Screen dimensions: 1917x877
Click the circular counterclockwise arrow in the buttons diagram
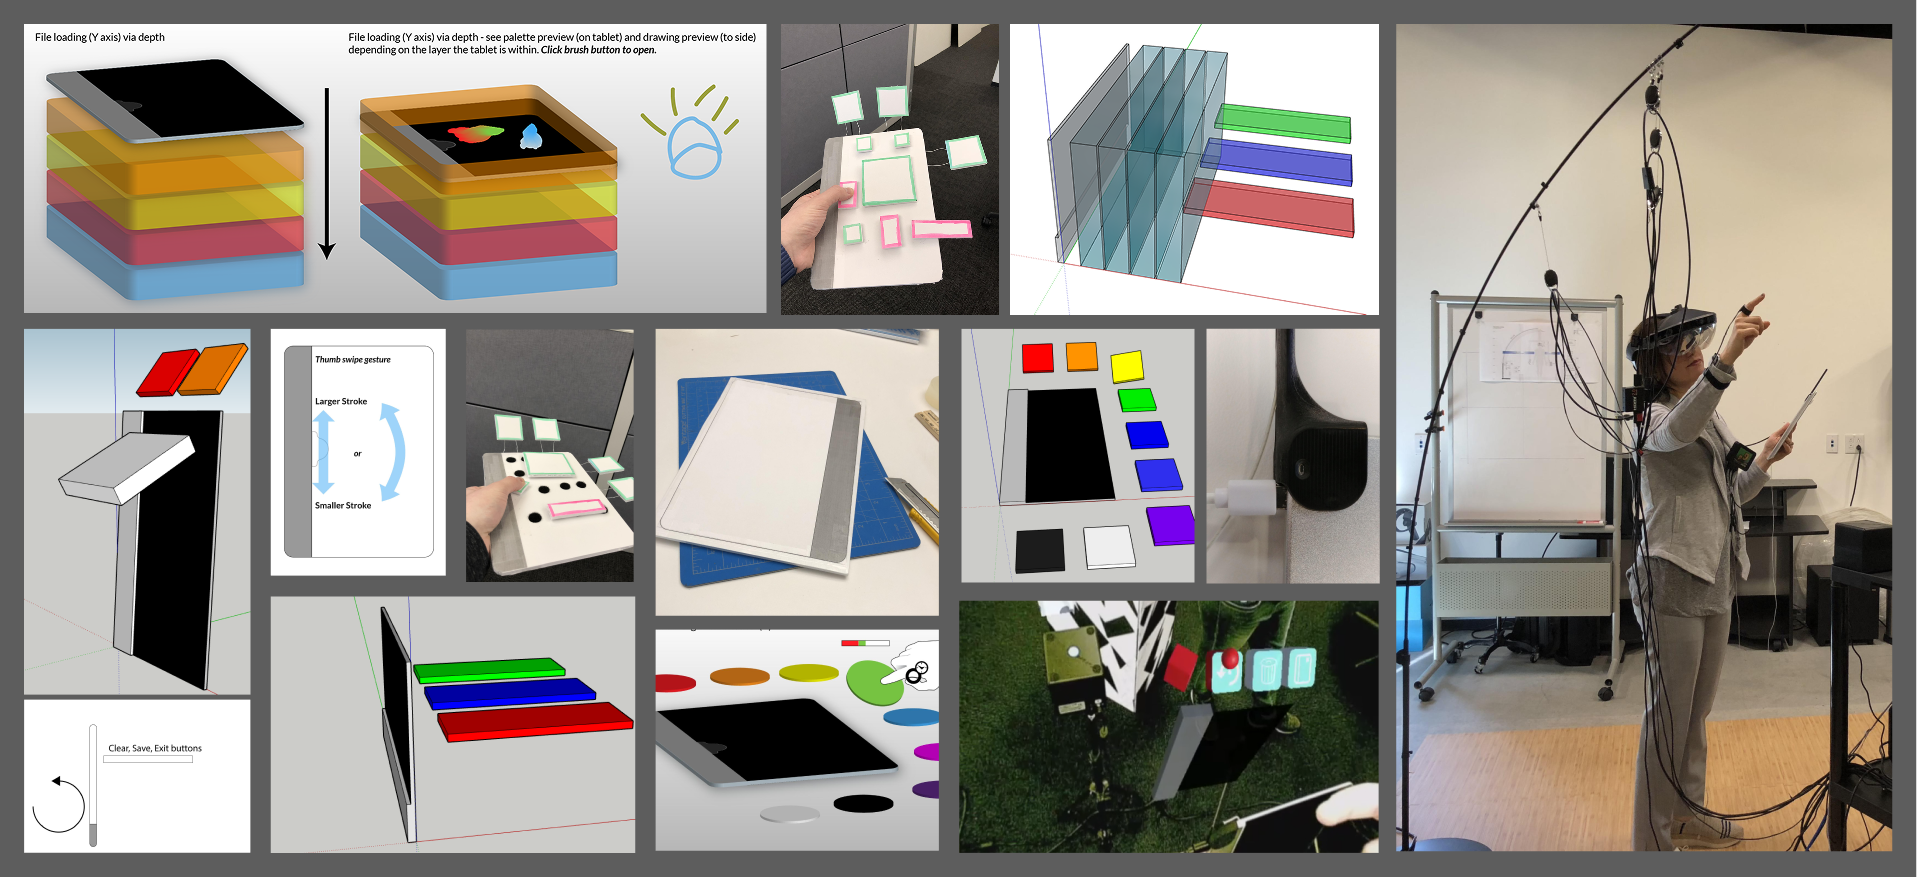[58, 803]
